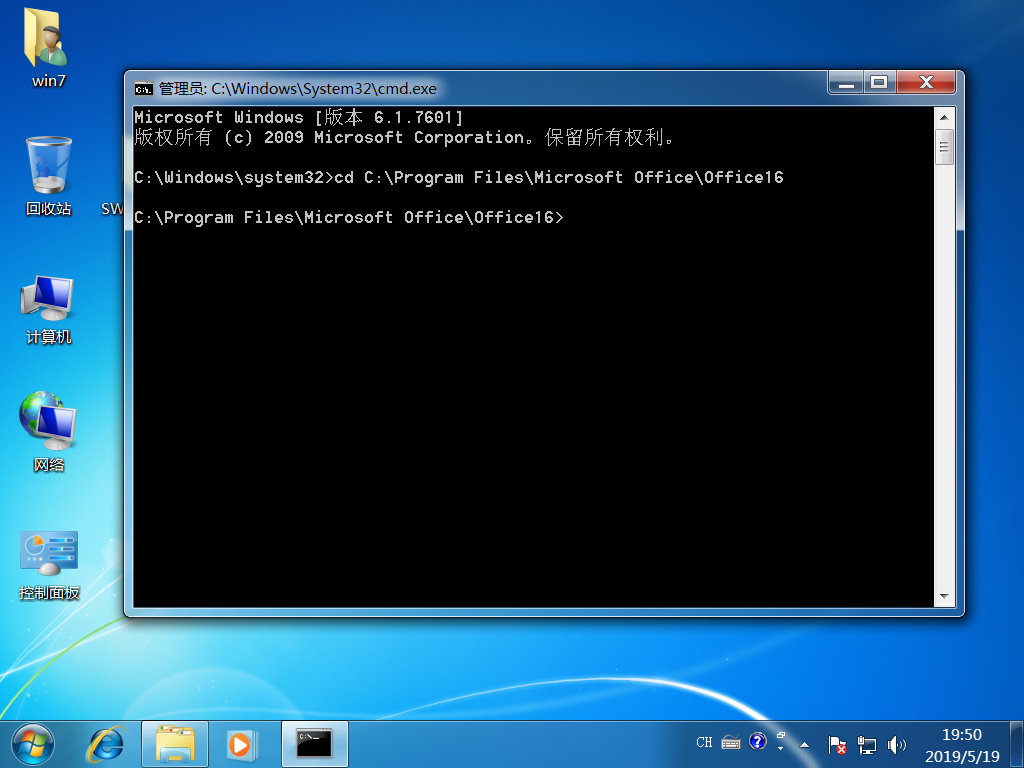Click the 'Microsoft Windows [版本 6.1.7601]' line
The height and width of the screenshot is (768, 1024).
tap(298, 118)
